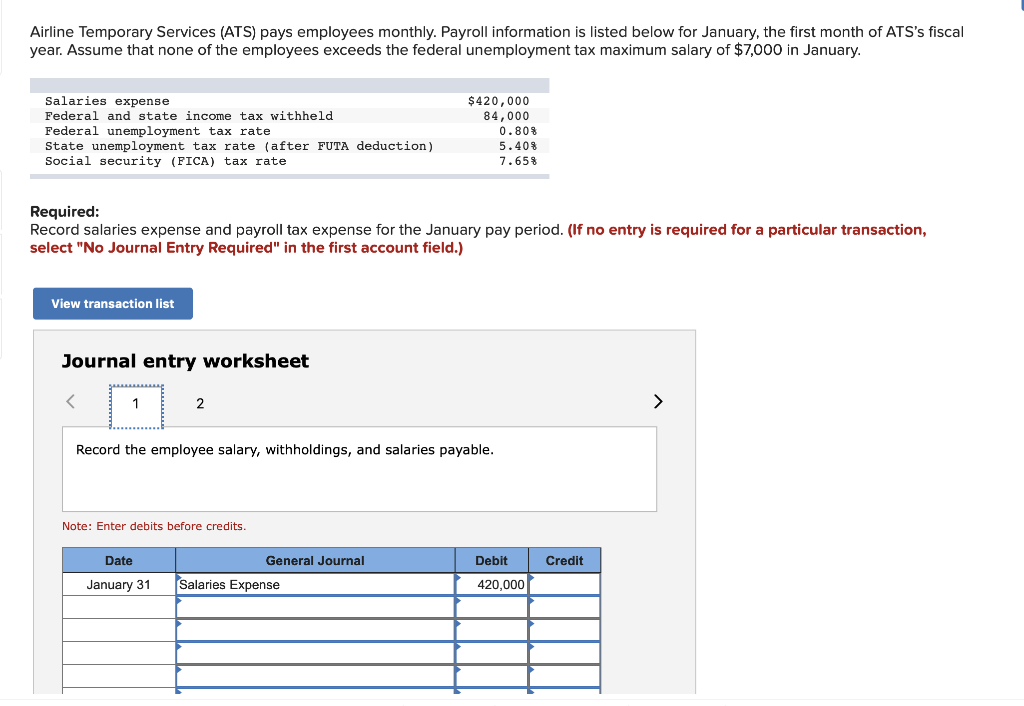Select journal entry tab 1

(136, 403)
